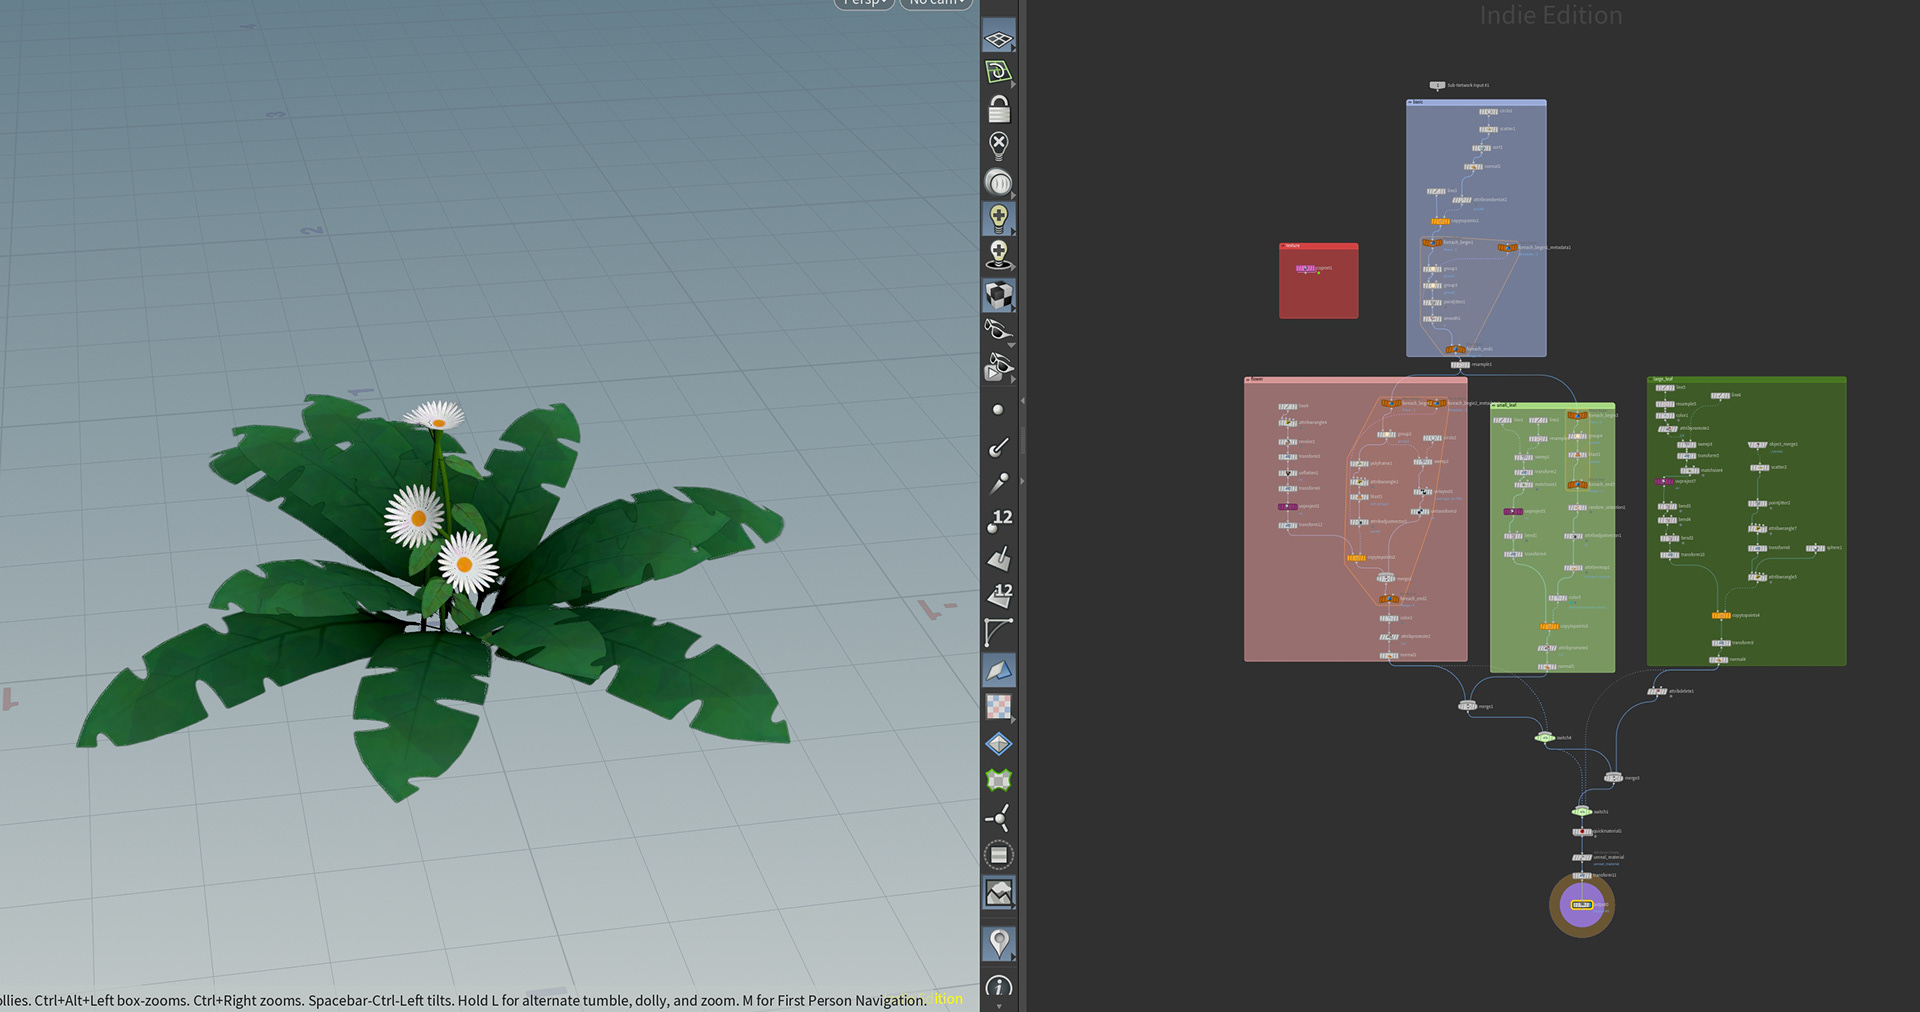Open the No cam camera menu
The image size is (1920, 1012).
936,3
